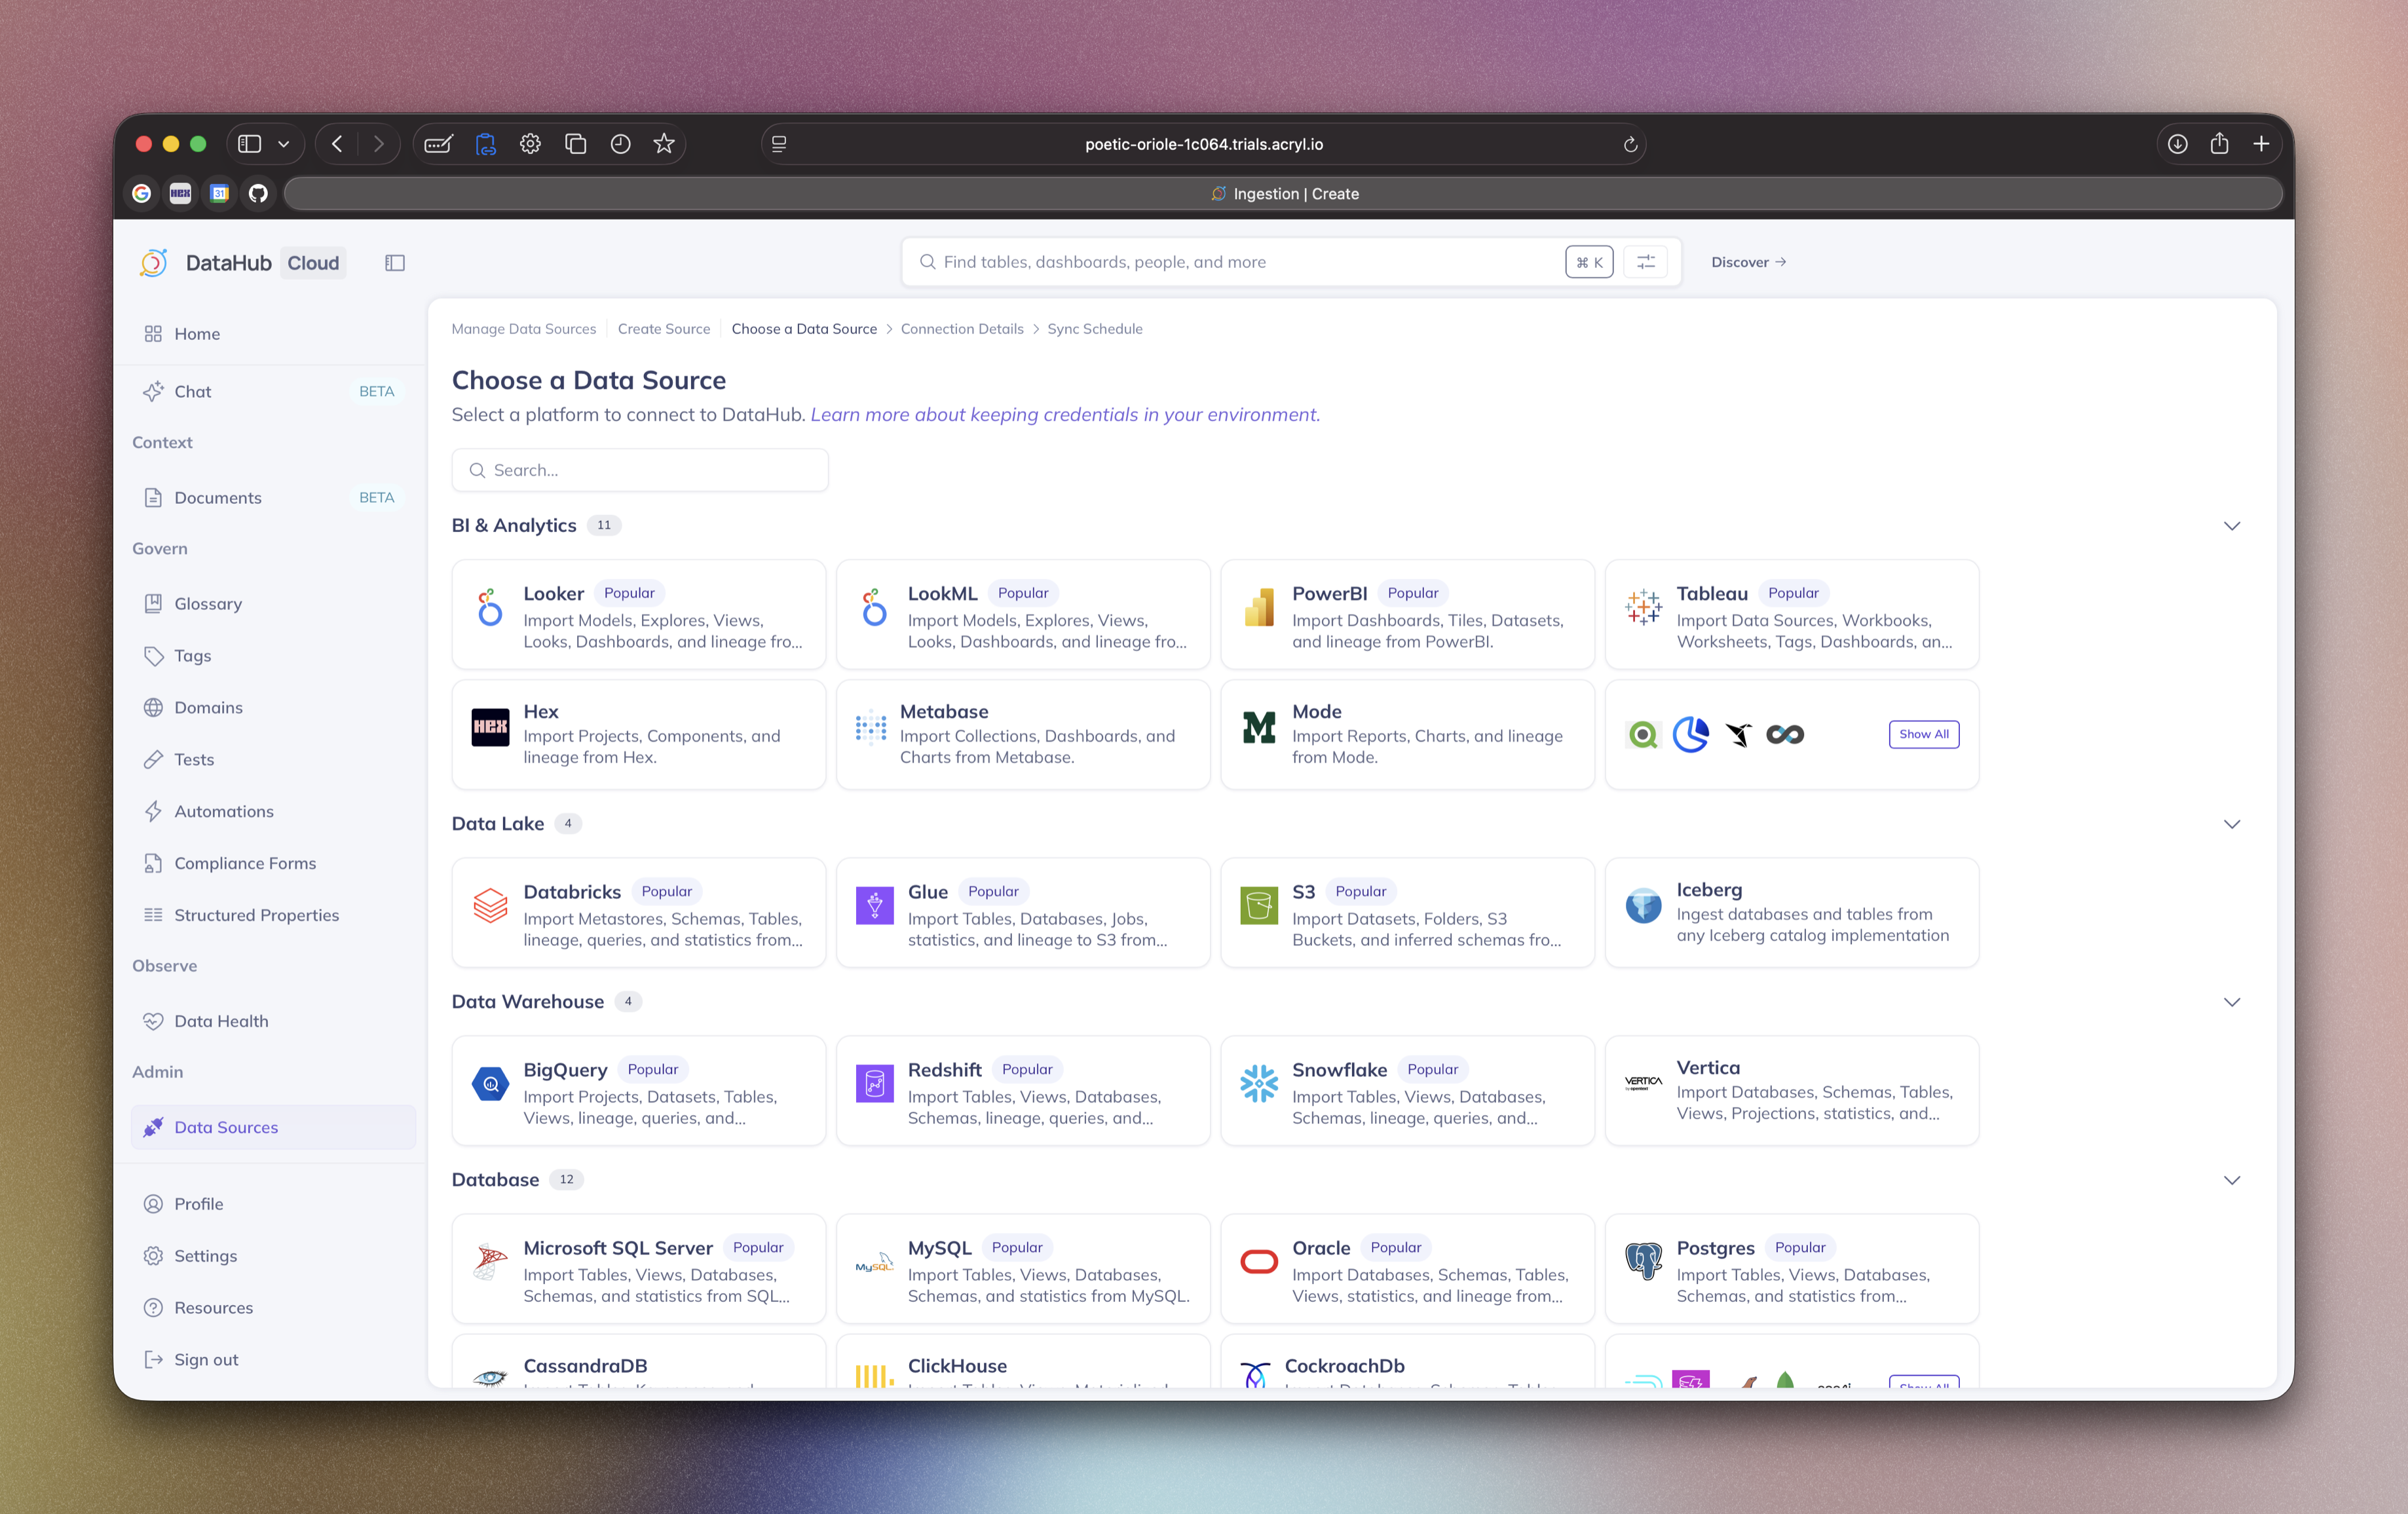Click the Hex platform logo

coord(490,727)
